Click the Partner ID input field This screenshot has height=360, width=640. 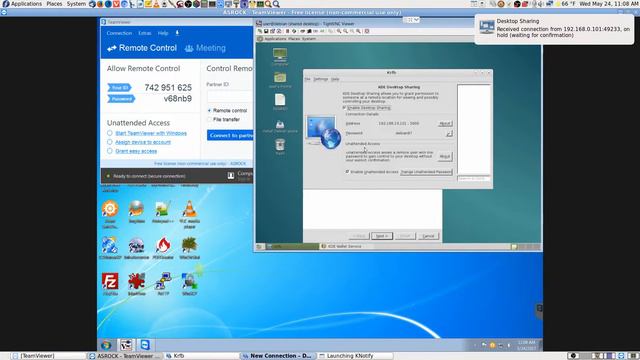click(230, 96)
